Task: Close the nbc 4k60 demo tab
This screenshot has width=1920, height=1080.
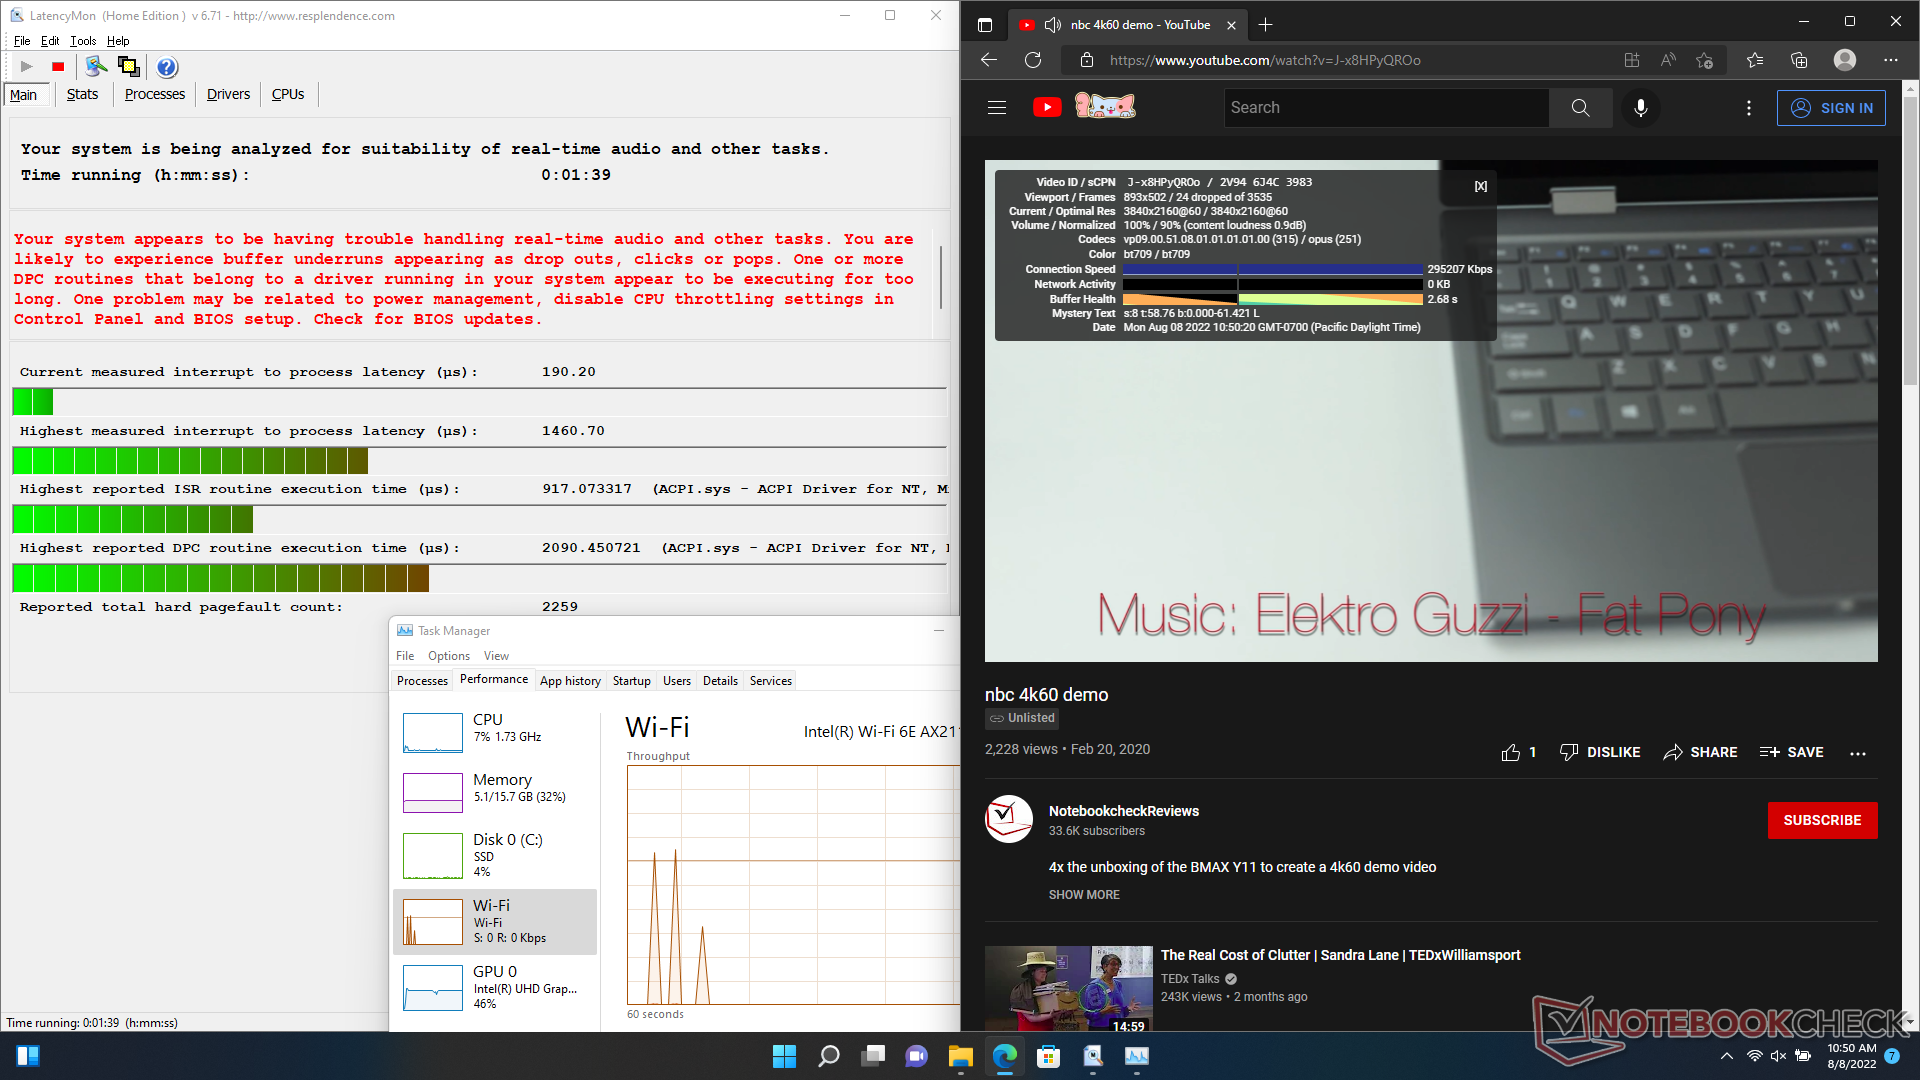Action: pos(1231,25)
